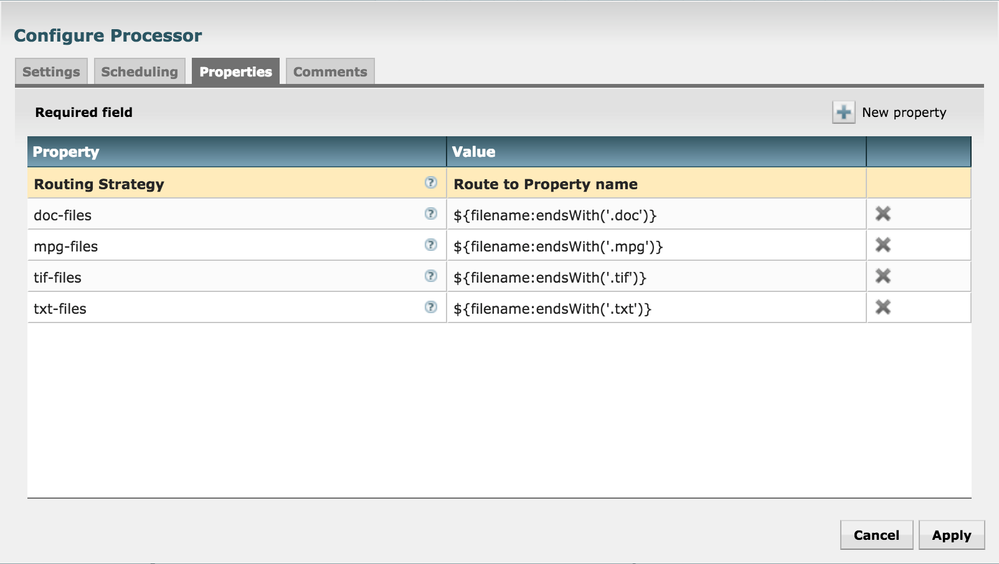Select the Properties tab
This screenshot has height=564, width=999.
(x=235, y=72)
